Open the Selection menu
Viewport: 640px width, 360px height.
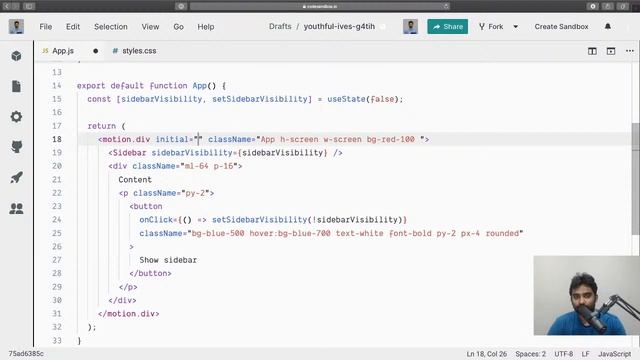pos(111,27)
